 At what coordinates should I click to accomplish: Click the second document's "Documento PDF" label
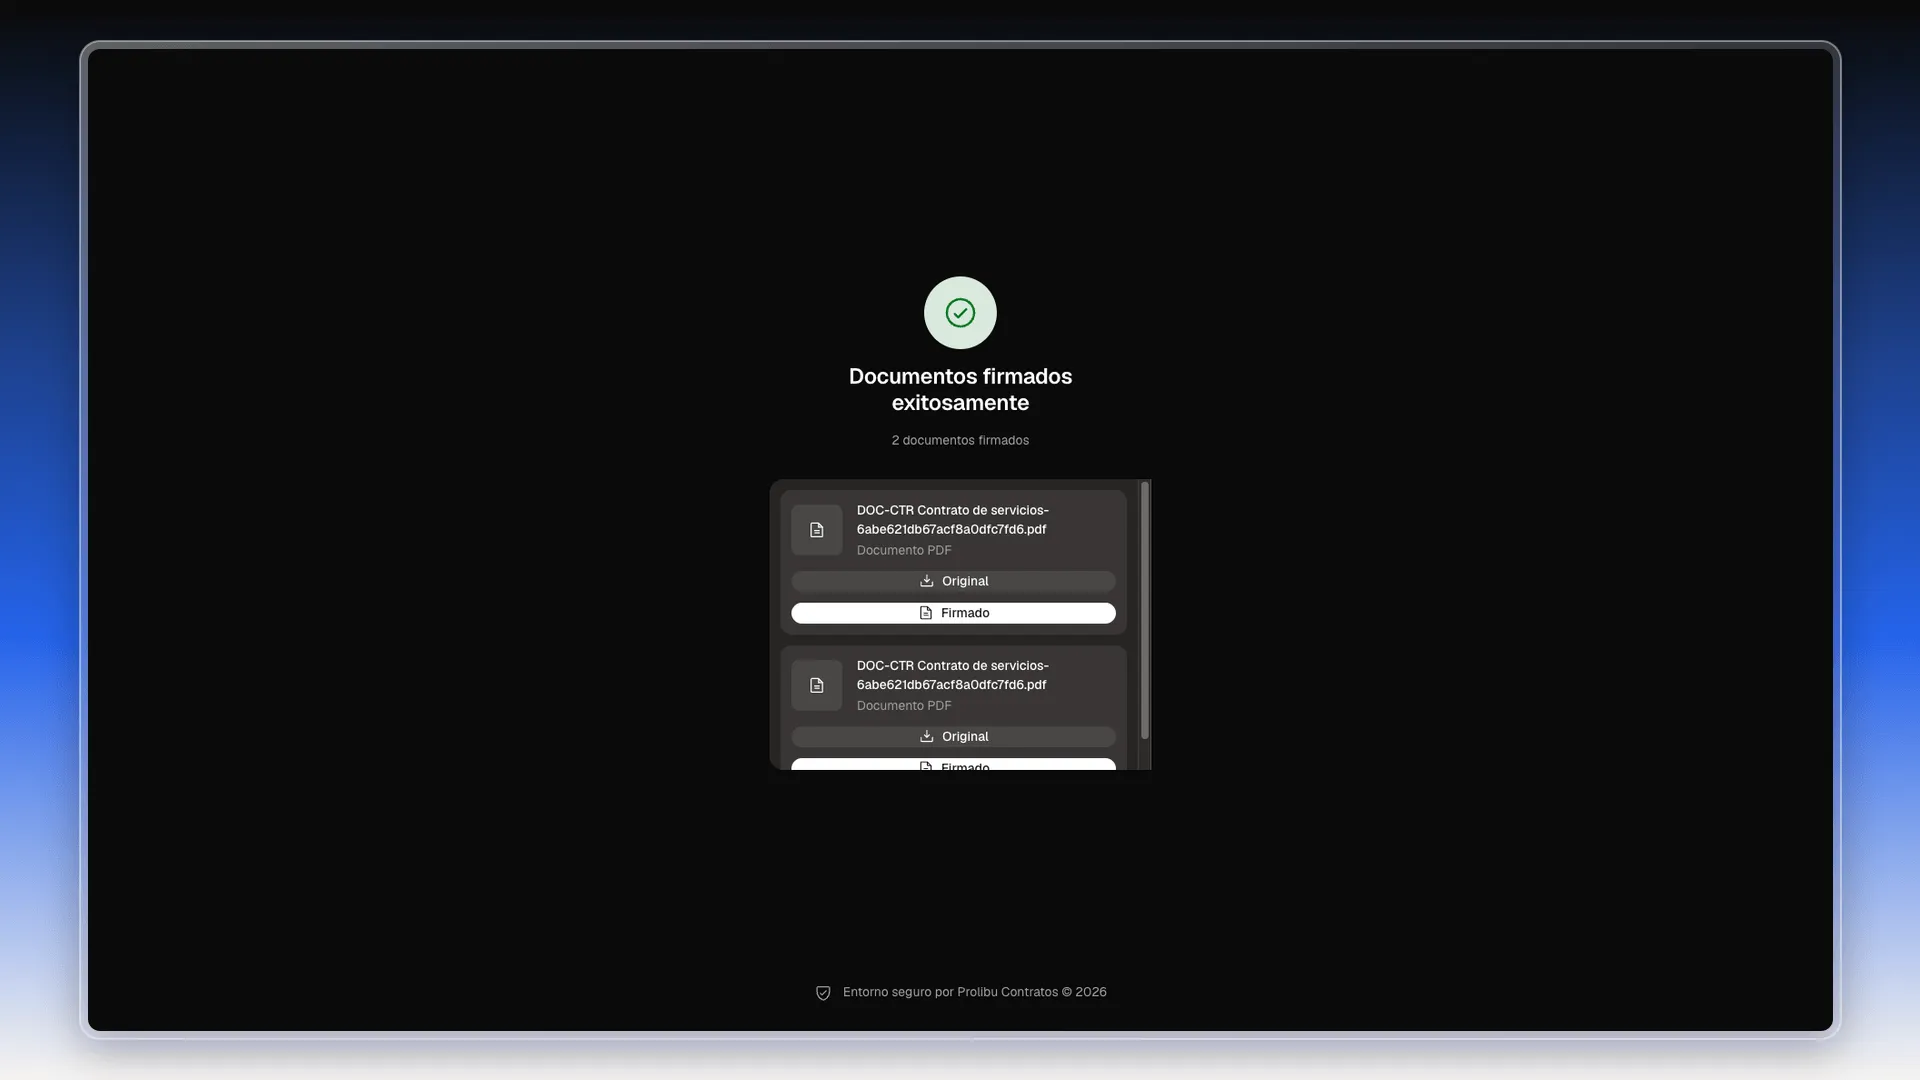(x=904, y=705)
